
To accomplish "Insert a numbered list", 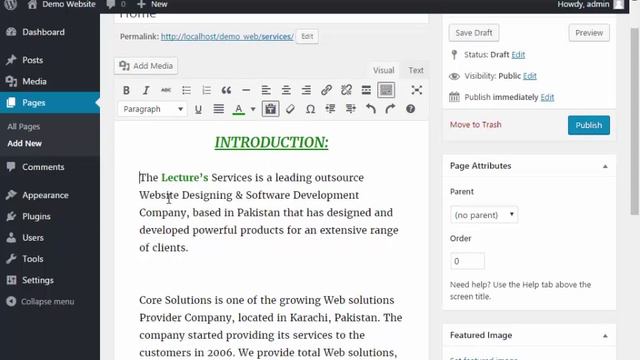I will click(x=206, y=90).
